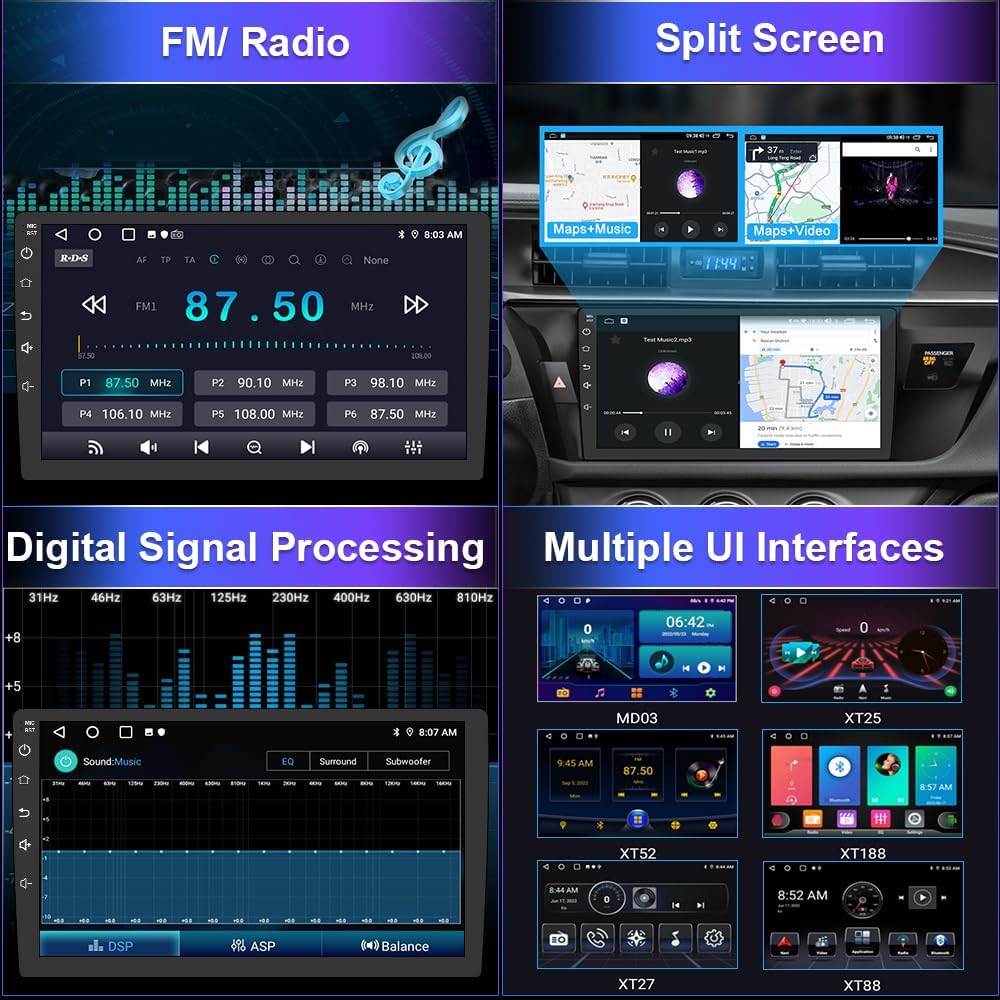Screen dimensions: 1000x1000
Task: Open the XT25 interface thumbnail
Action: [862, 649]
